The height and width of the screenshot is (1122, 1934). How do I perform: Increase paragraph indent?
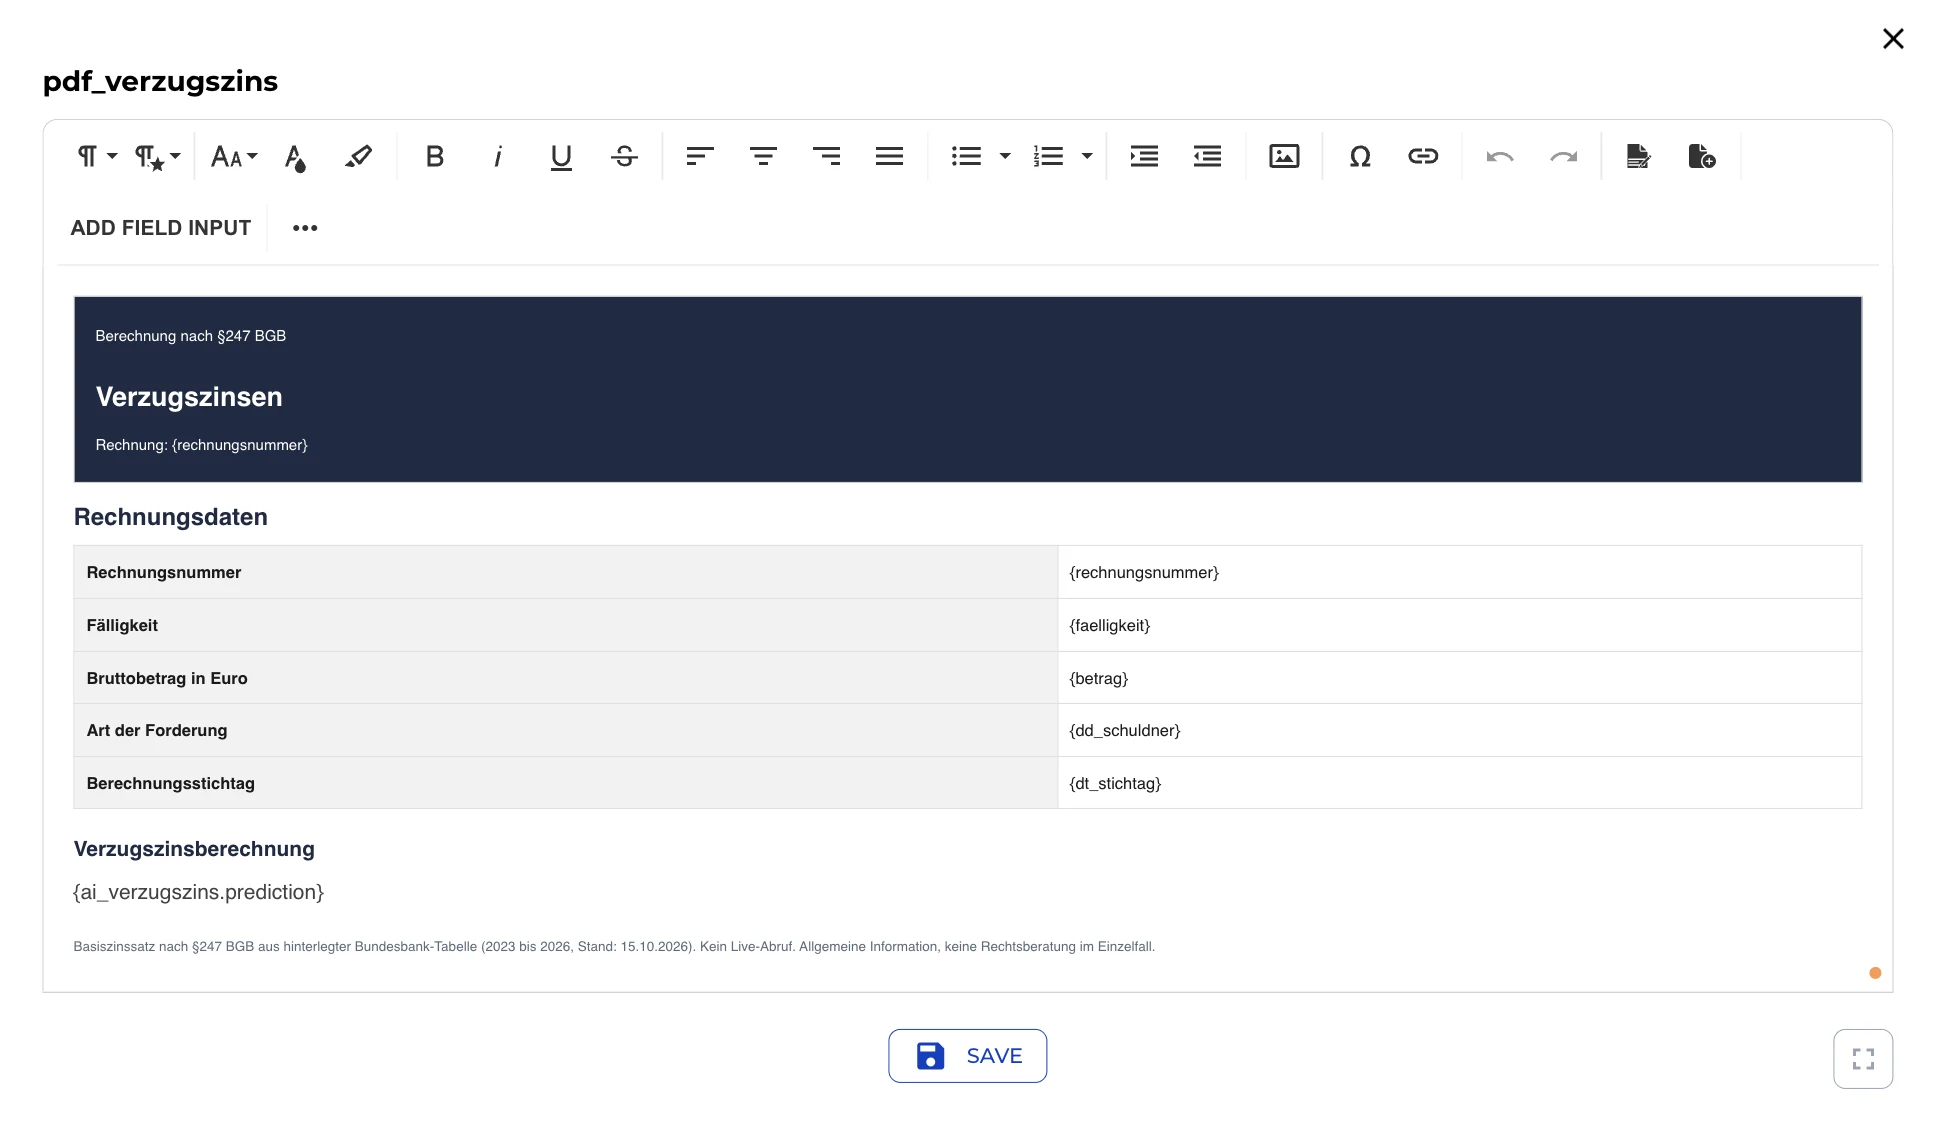[1144, 156]
